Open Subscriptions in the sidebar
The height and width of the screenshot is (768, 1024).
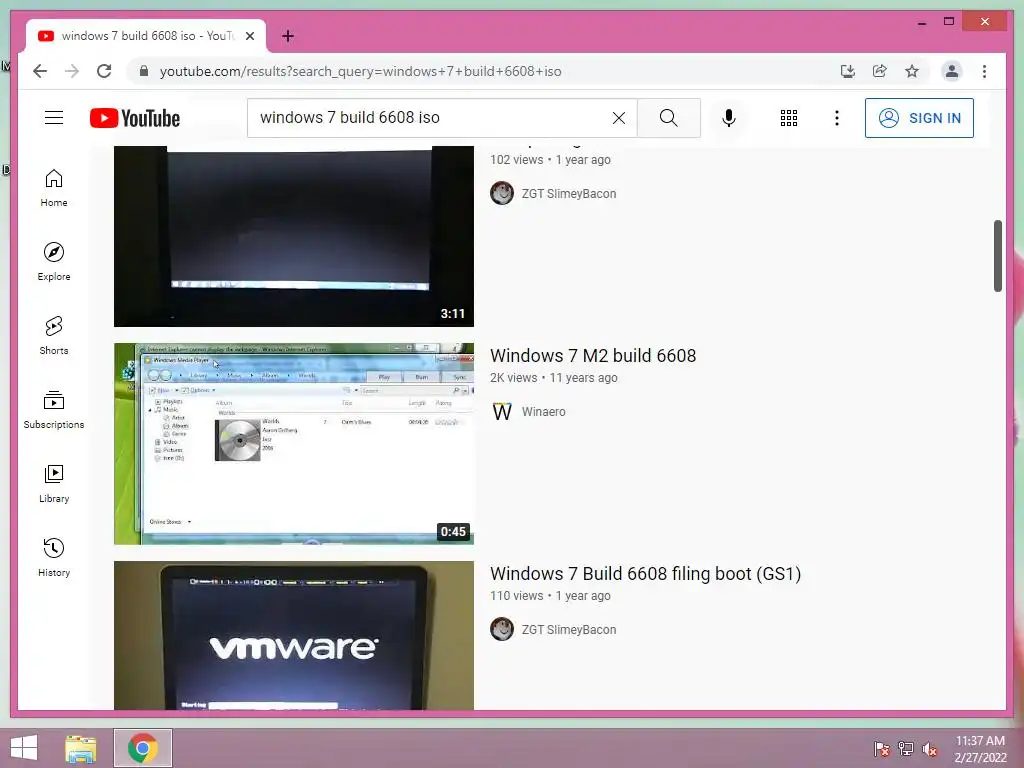click(x=54, y=409)
